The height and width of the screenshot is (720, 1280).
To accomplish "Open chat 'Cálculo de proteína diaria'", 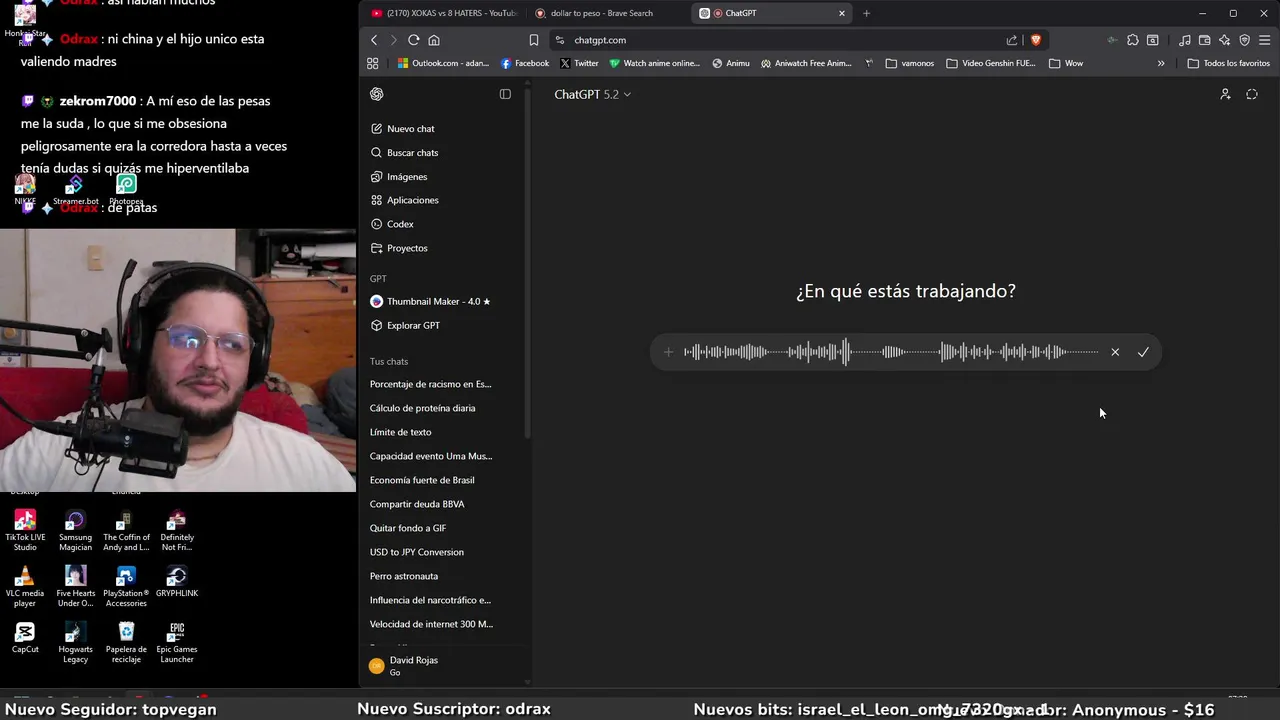I will (x=422, y=408).
